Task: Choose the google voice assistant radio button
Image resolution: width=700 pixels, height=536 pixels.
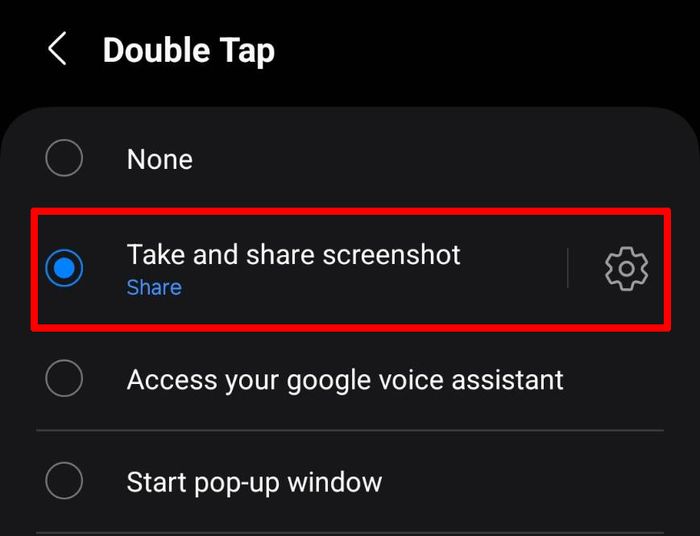Action: (x=64, y=378)
